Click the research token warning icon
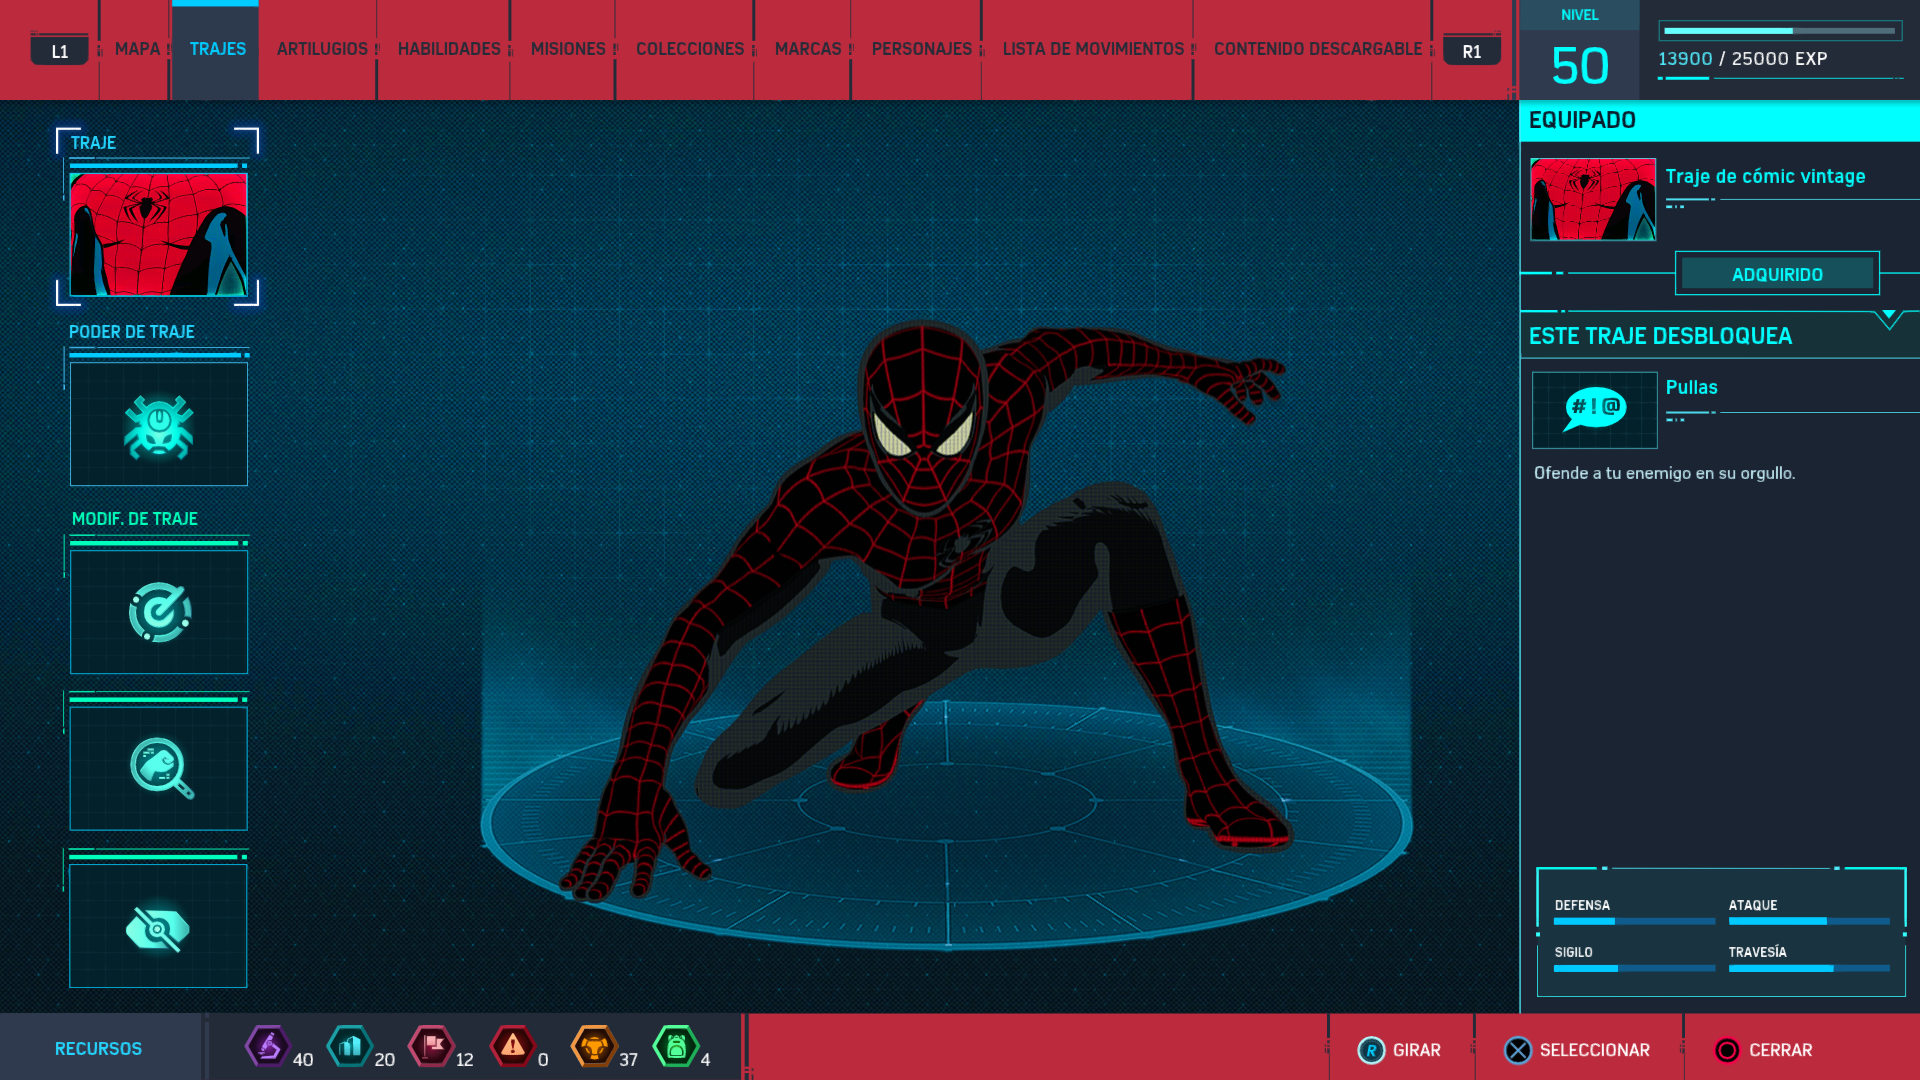Viewport: 1920px width, 1080px height. 512,1047
